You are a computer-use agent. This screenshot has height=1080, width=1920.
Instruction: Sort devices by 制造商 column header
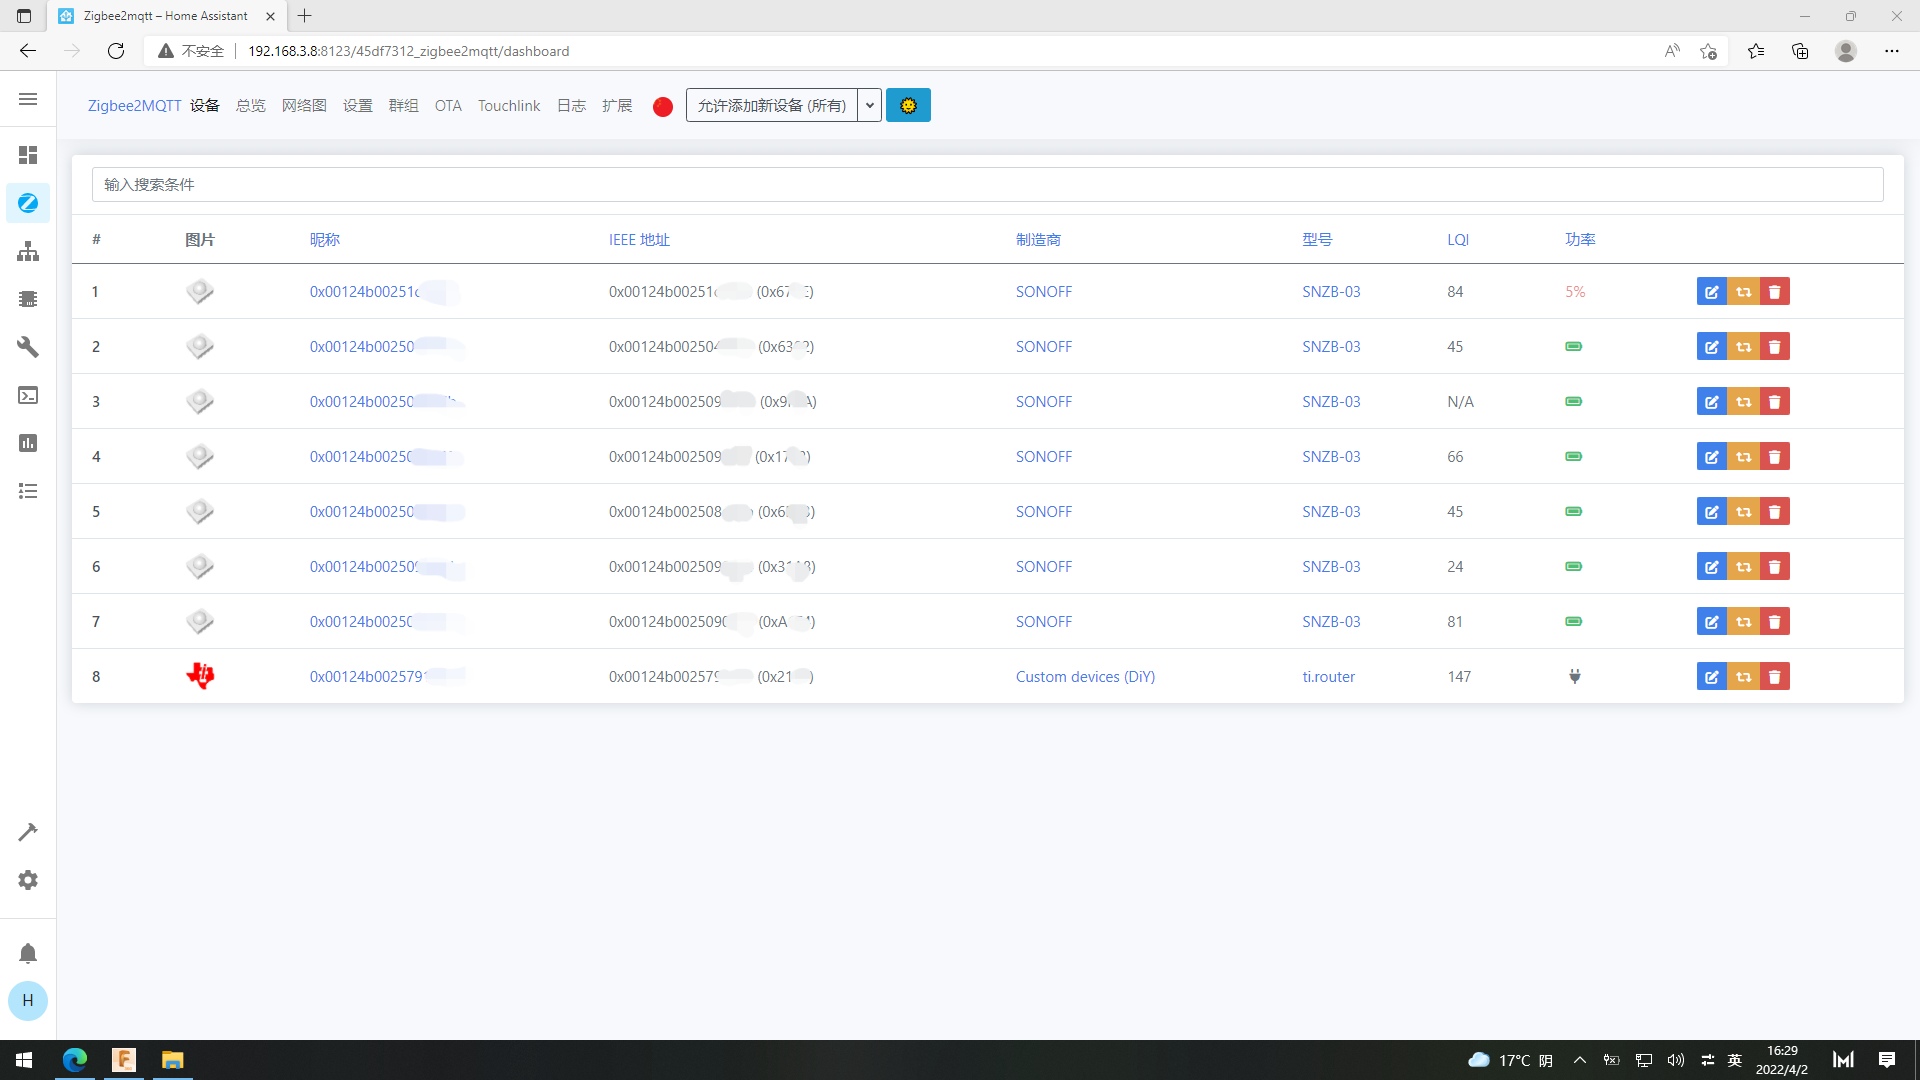click(1038, 240)
